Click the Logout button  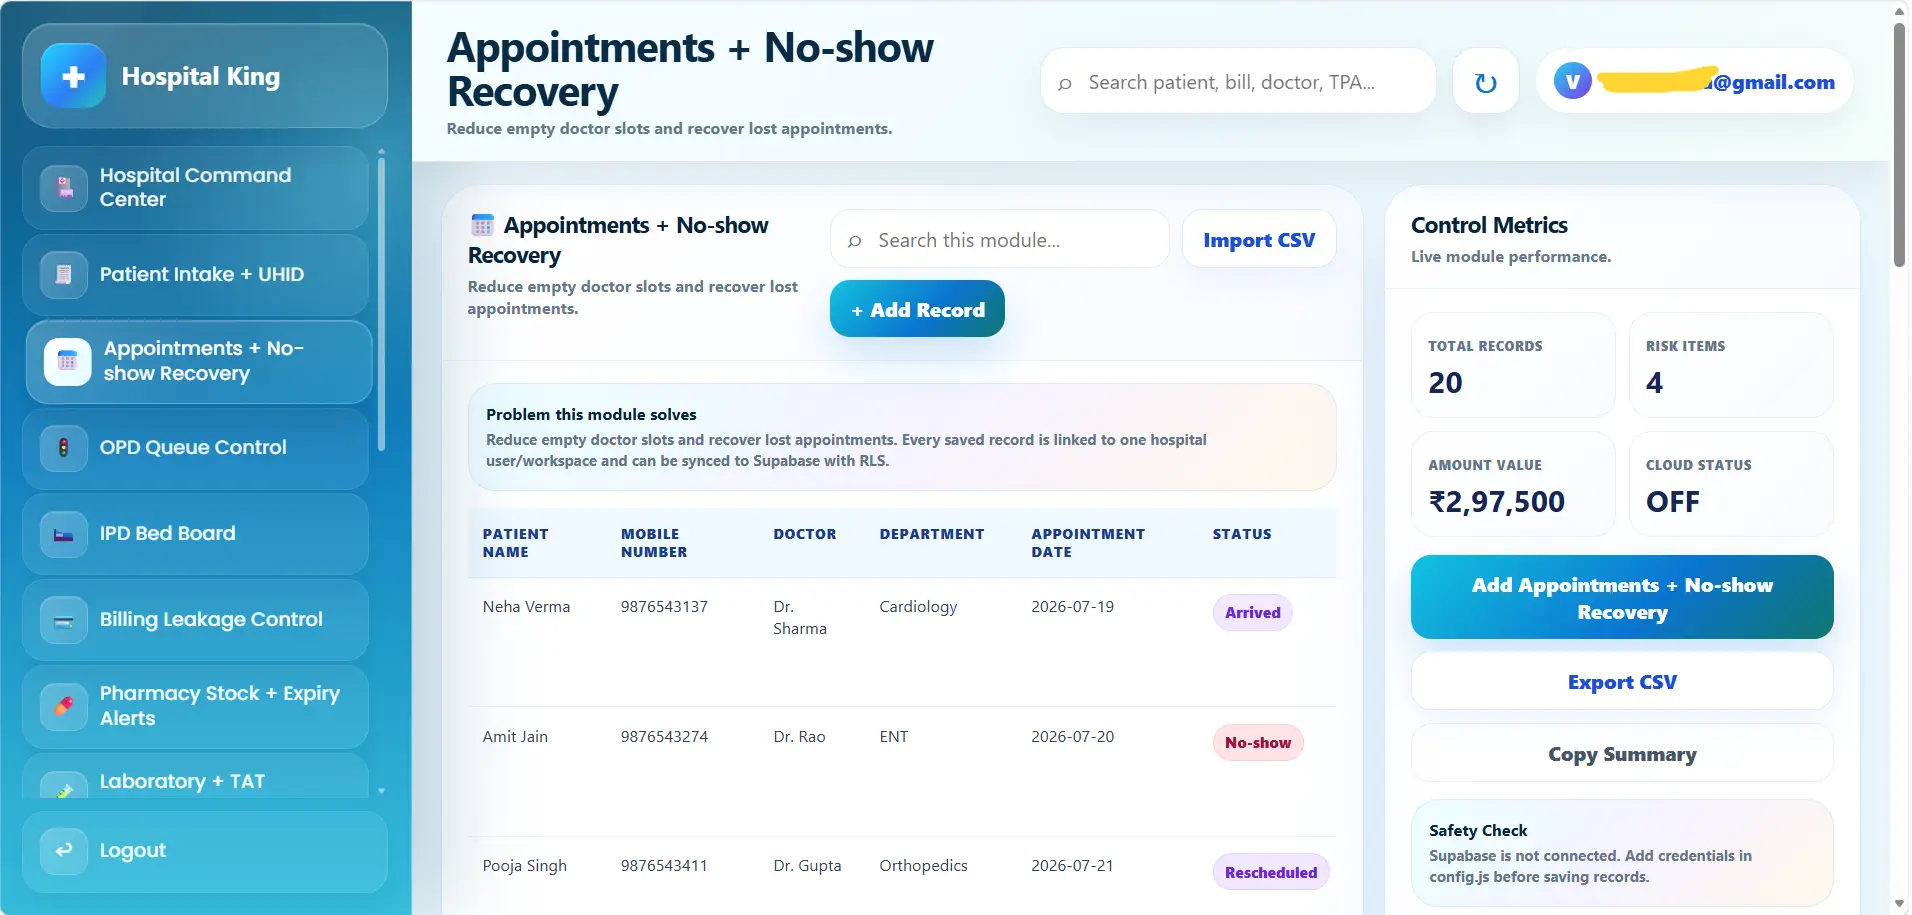pos(204,851)
